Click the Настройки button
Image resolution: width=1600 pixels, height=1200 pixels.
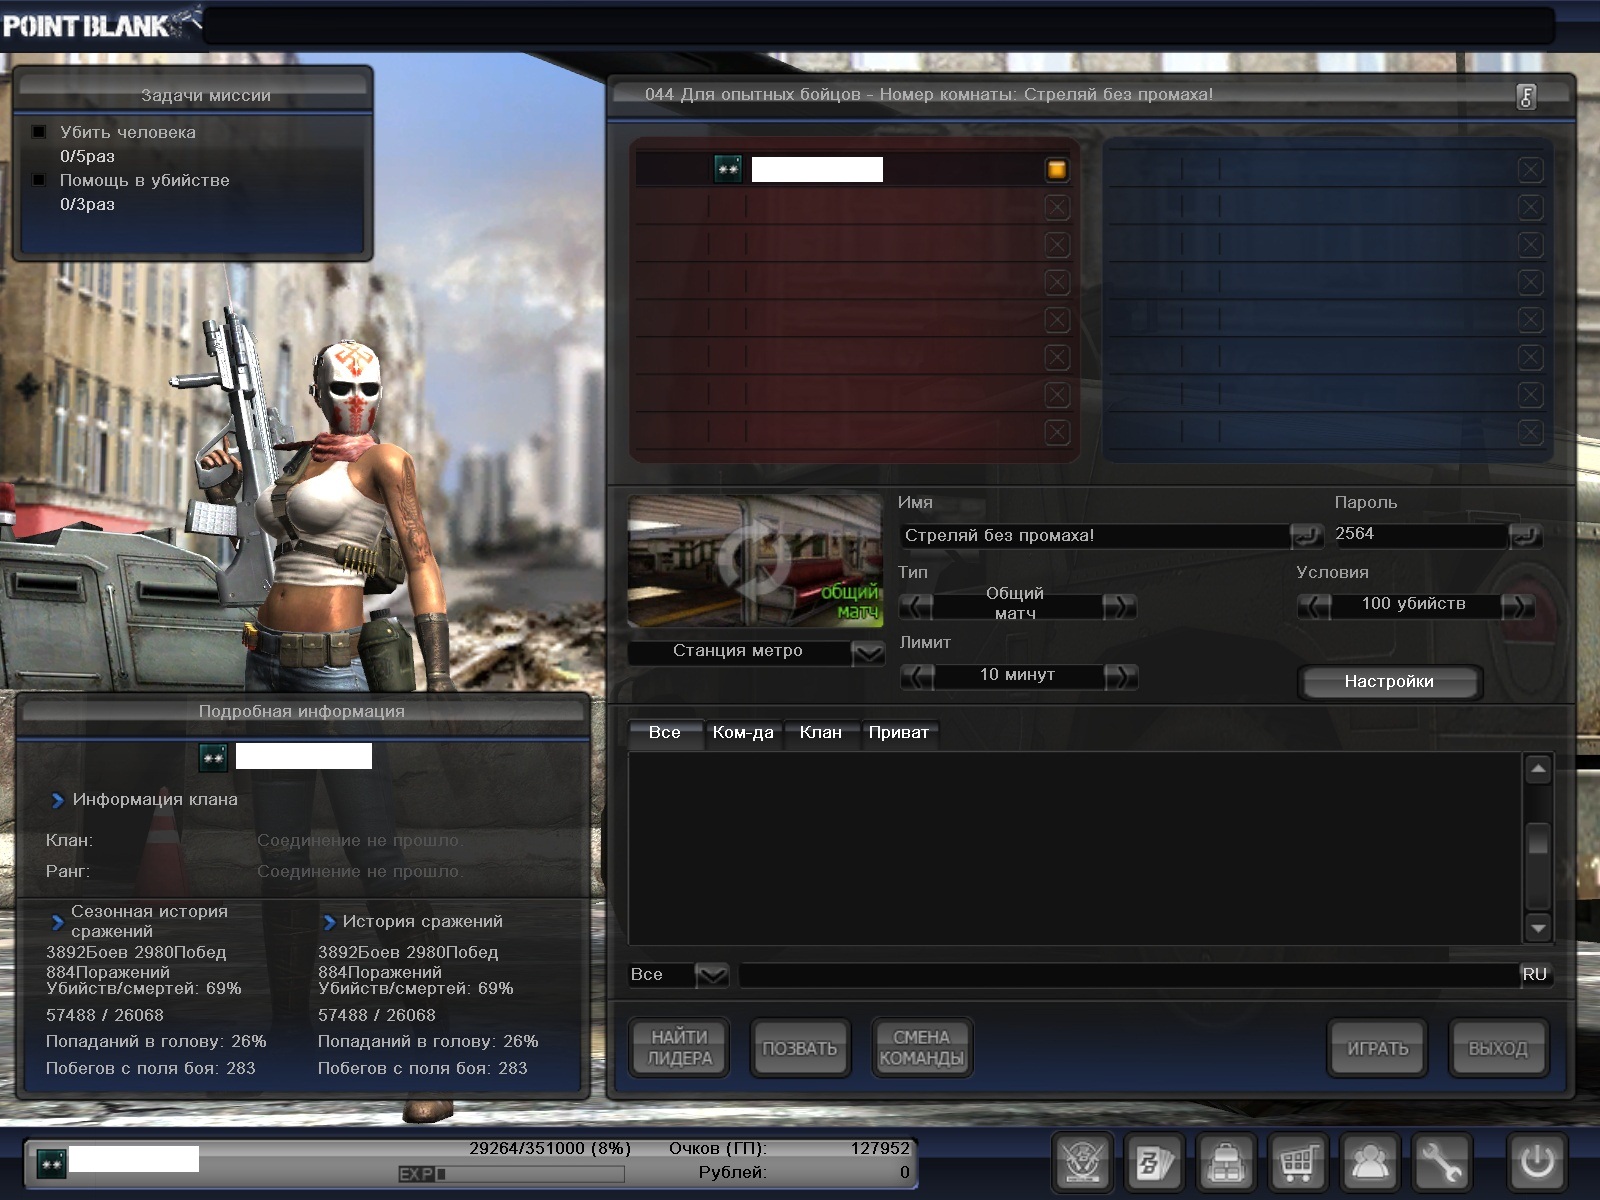1389,682
